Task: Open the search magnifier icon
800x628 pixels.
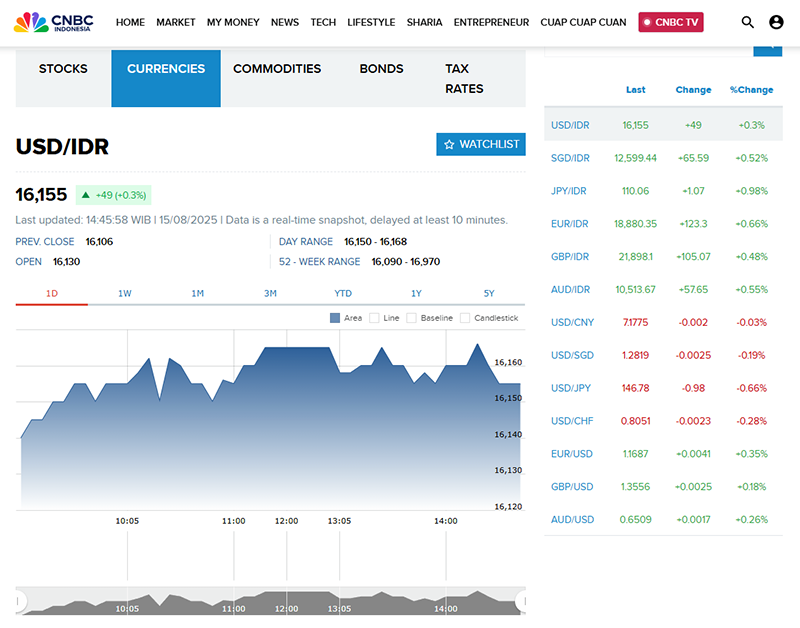Action: pos(748,22)
